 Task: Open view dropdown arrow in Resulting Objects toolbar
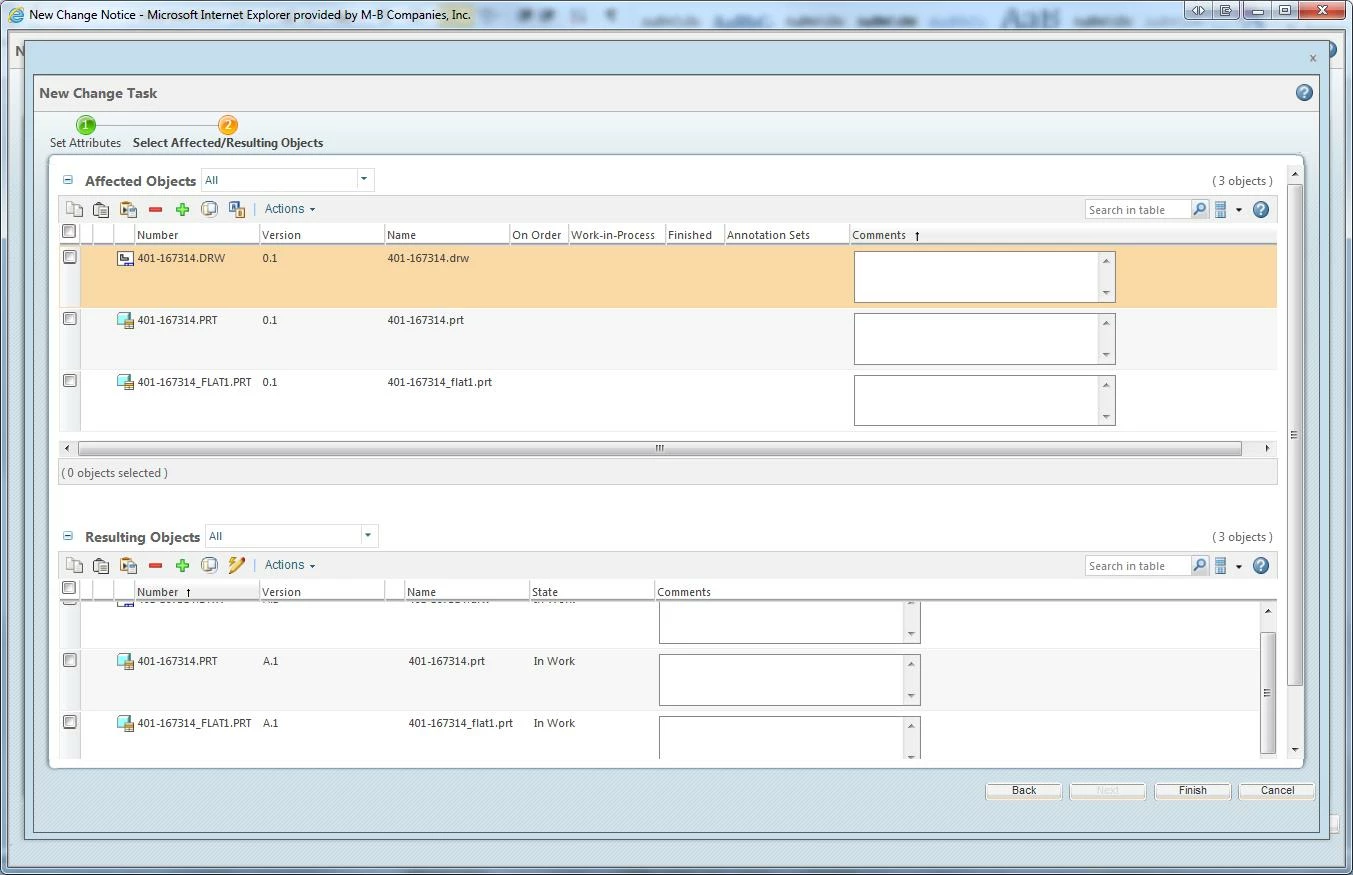point(1239,566)
